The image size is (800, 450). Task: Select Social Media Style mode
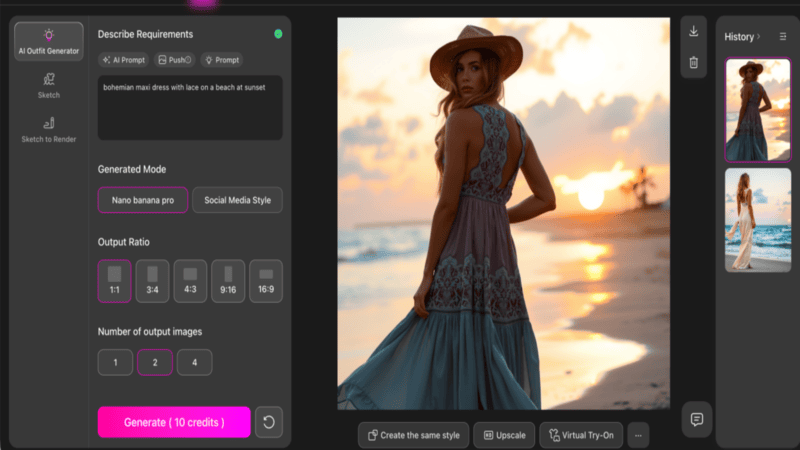coord(237,200)
